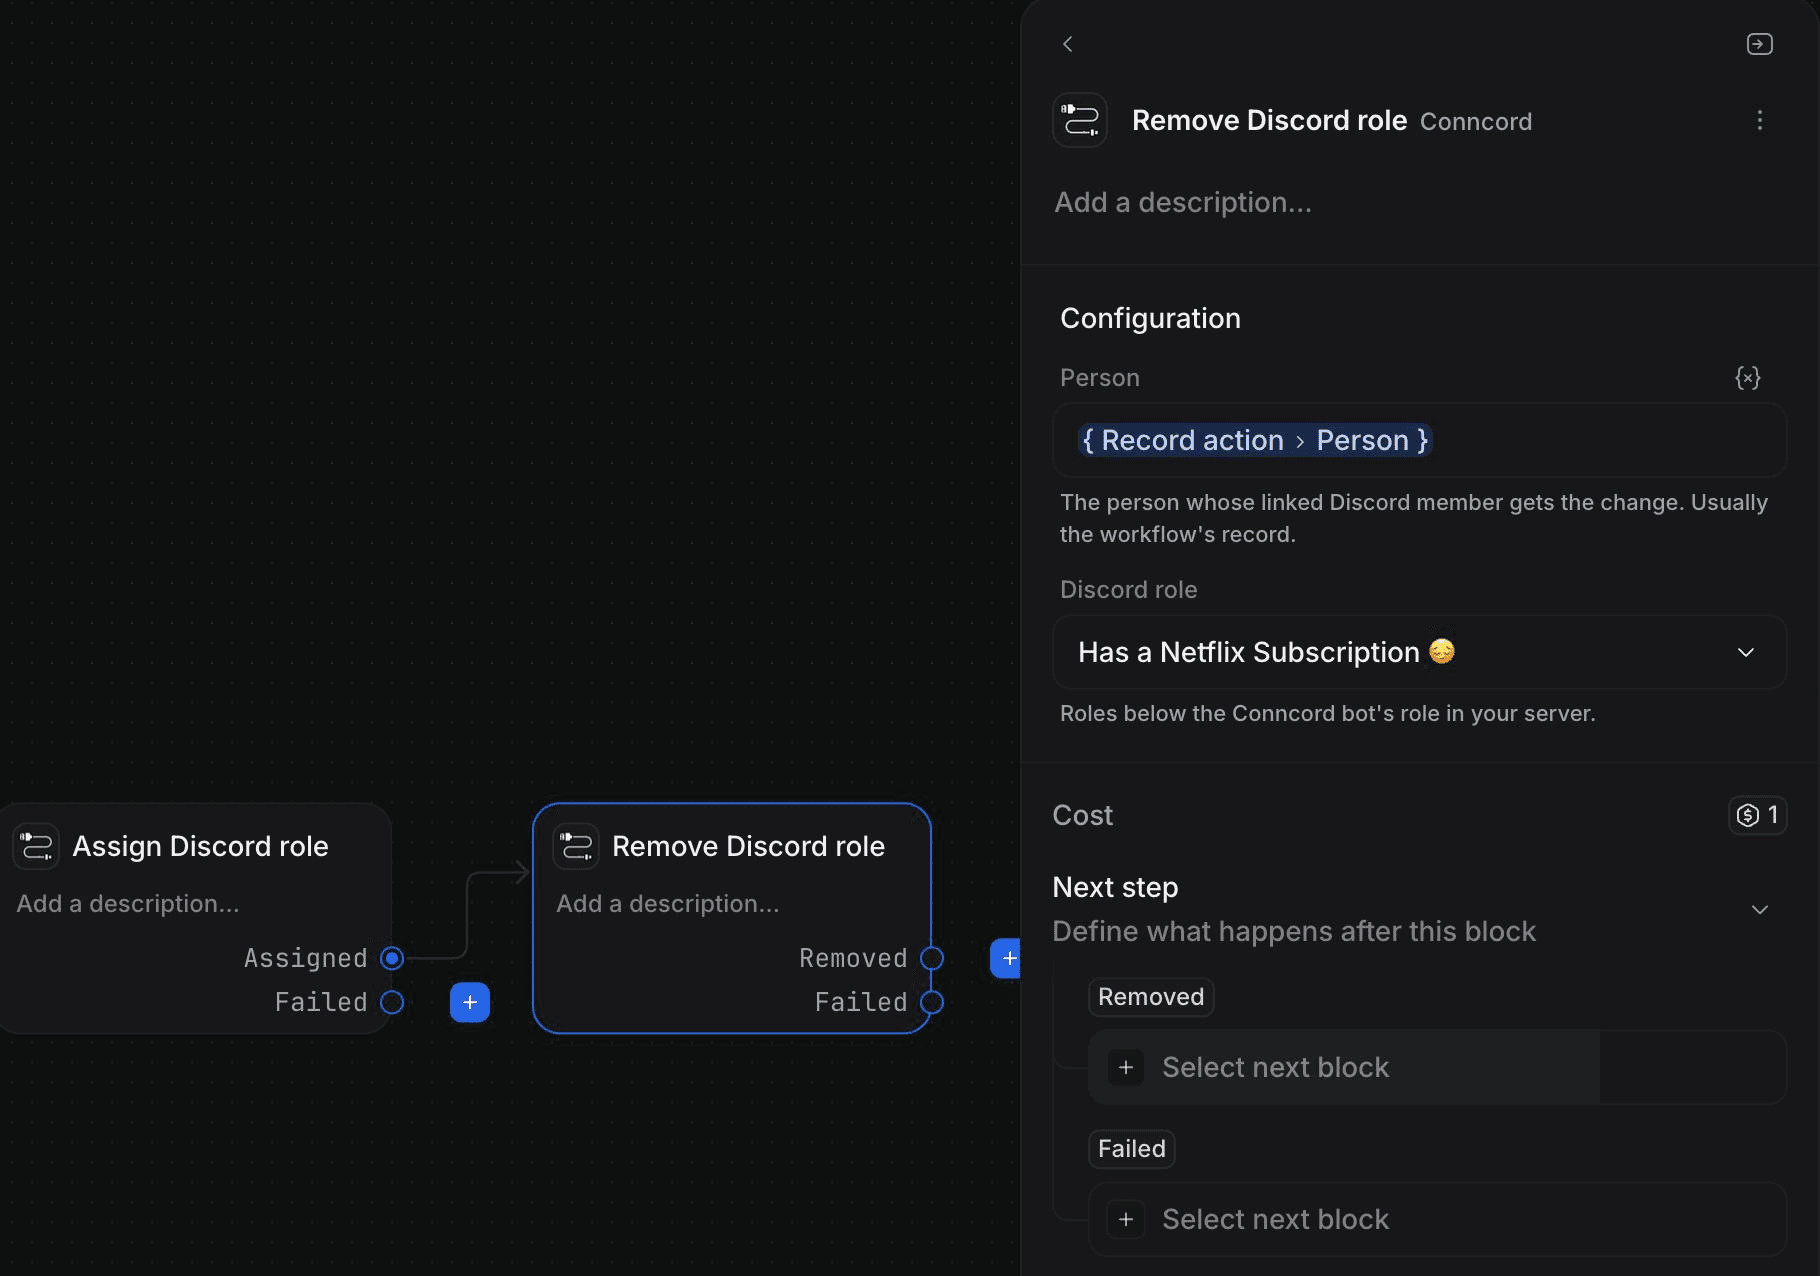Go back using the left chevron icon
1820x1276 pixels.
[1067, 44]
